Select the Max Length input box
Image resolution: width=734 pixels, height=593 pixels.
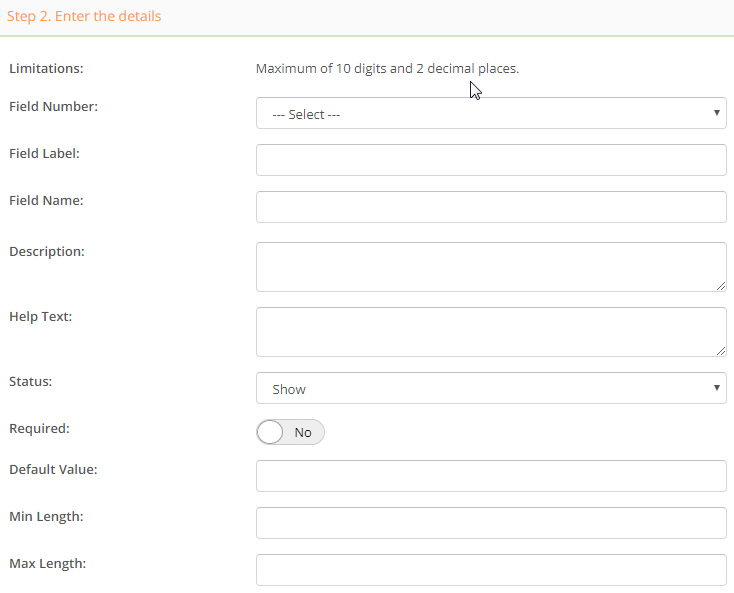491,570
